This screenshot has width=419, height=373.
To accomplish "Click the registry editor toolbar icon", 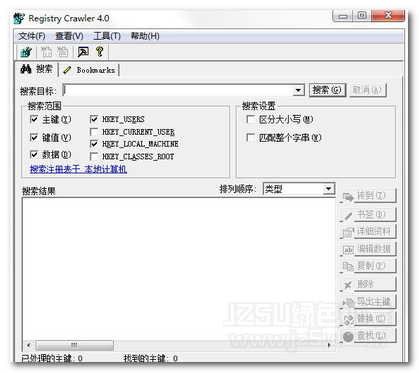I will coord(26,52).
